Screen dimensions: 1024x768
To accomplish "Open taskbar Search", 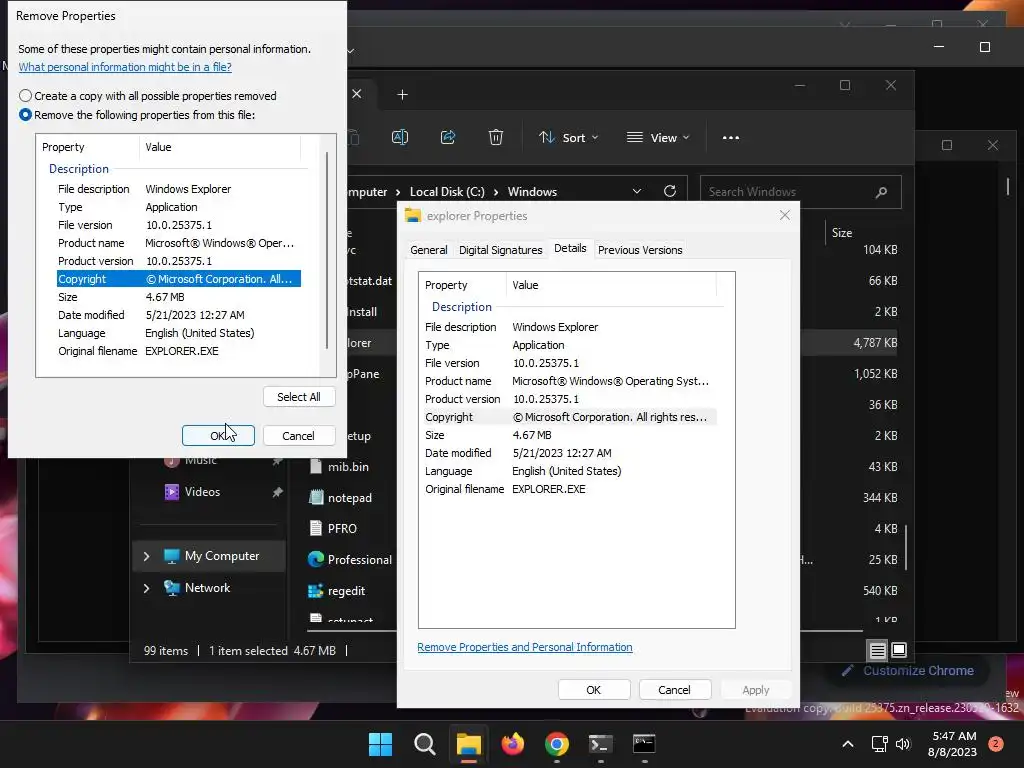I will [x=424, y=744].
